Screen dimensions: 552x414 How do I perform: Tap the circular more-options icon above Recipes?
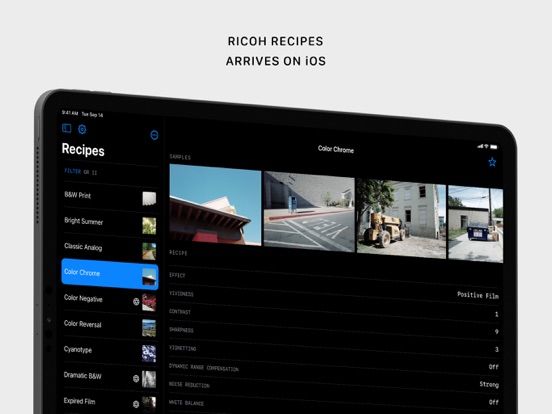(x=154, y=135)
